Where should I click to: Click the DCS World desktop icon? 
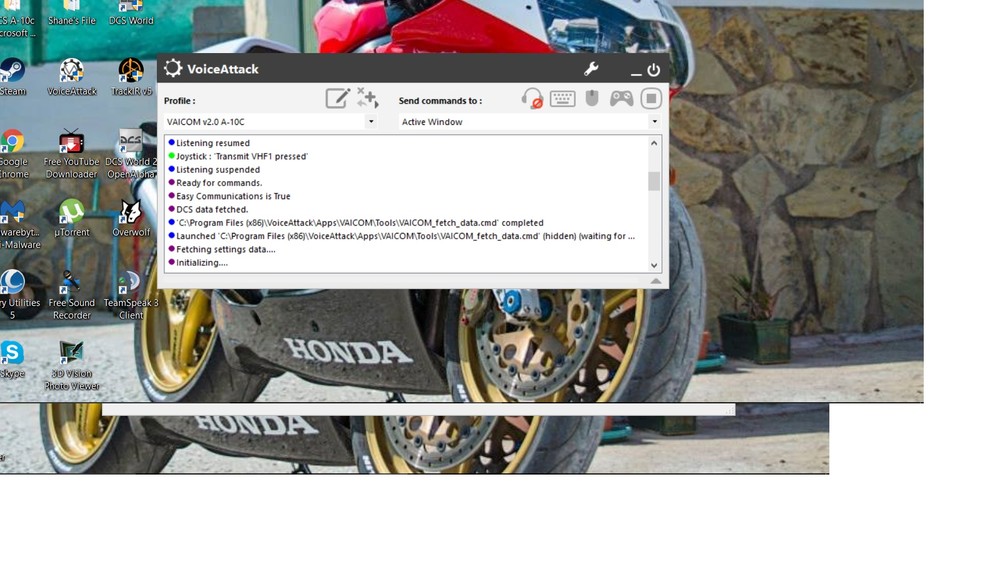click(131, 13)
